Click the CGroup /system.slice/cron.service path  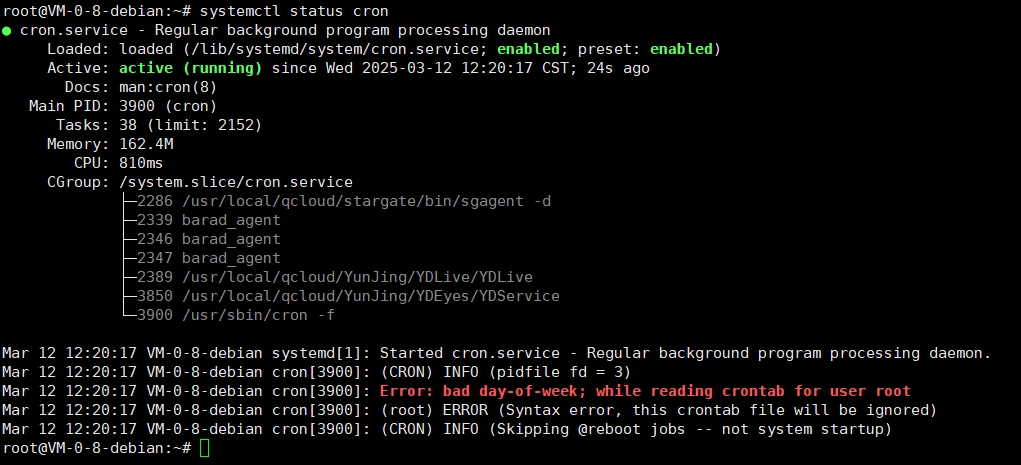[x=236, y=182]
